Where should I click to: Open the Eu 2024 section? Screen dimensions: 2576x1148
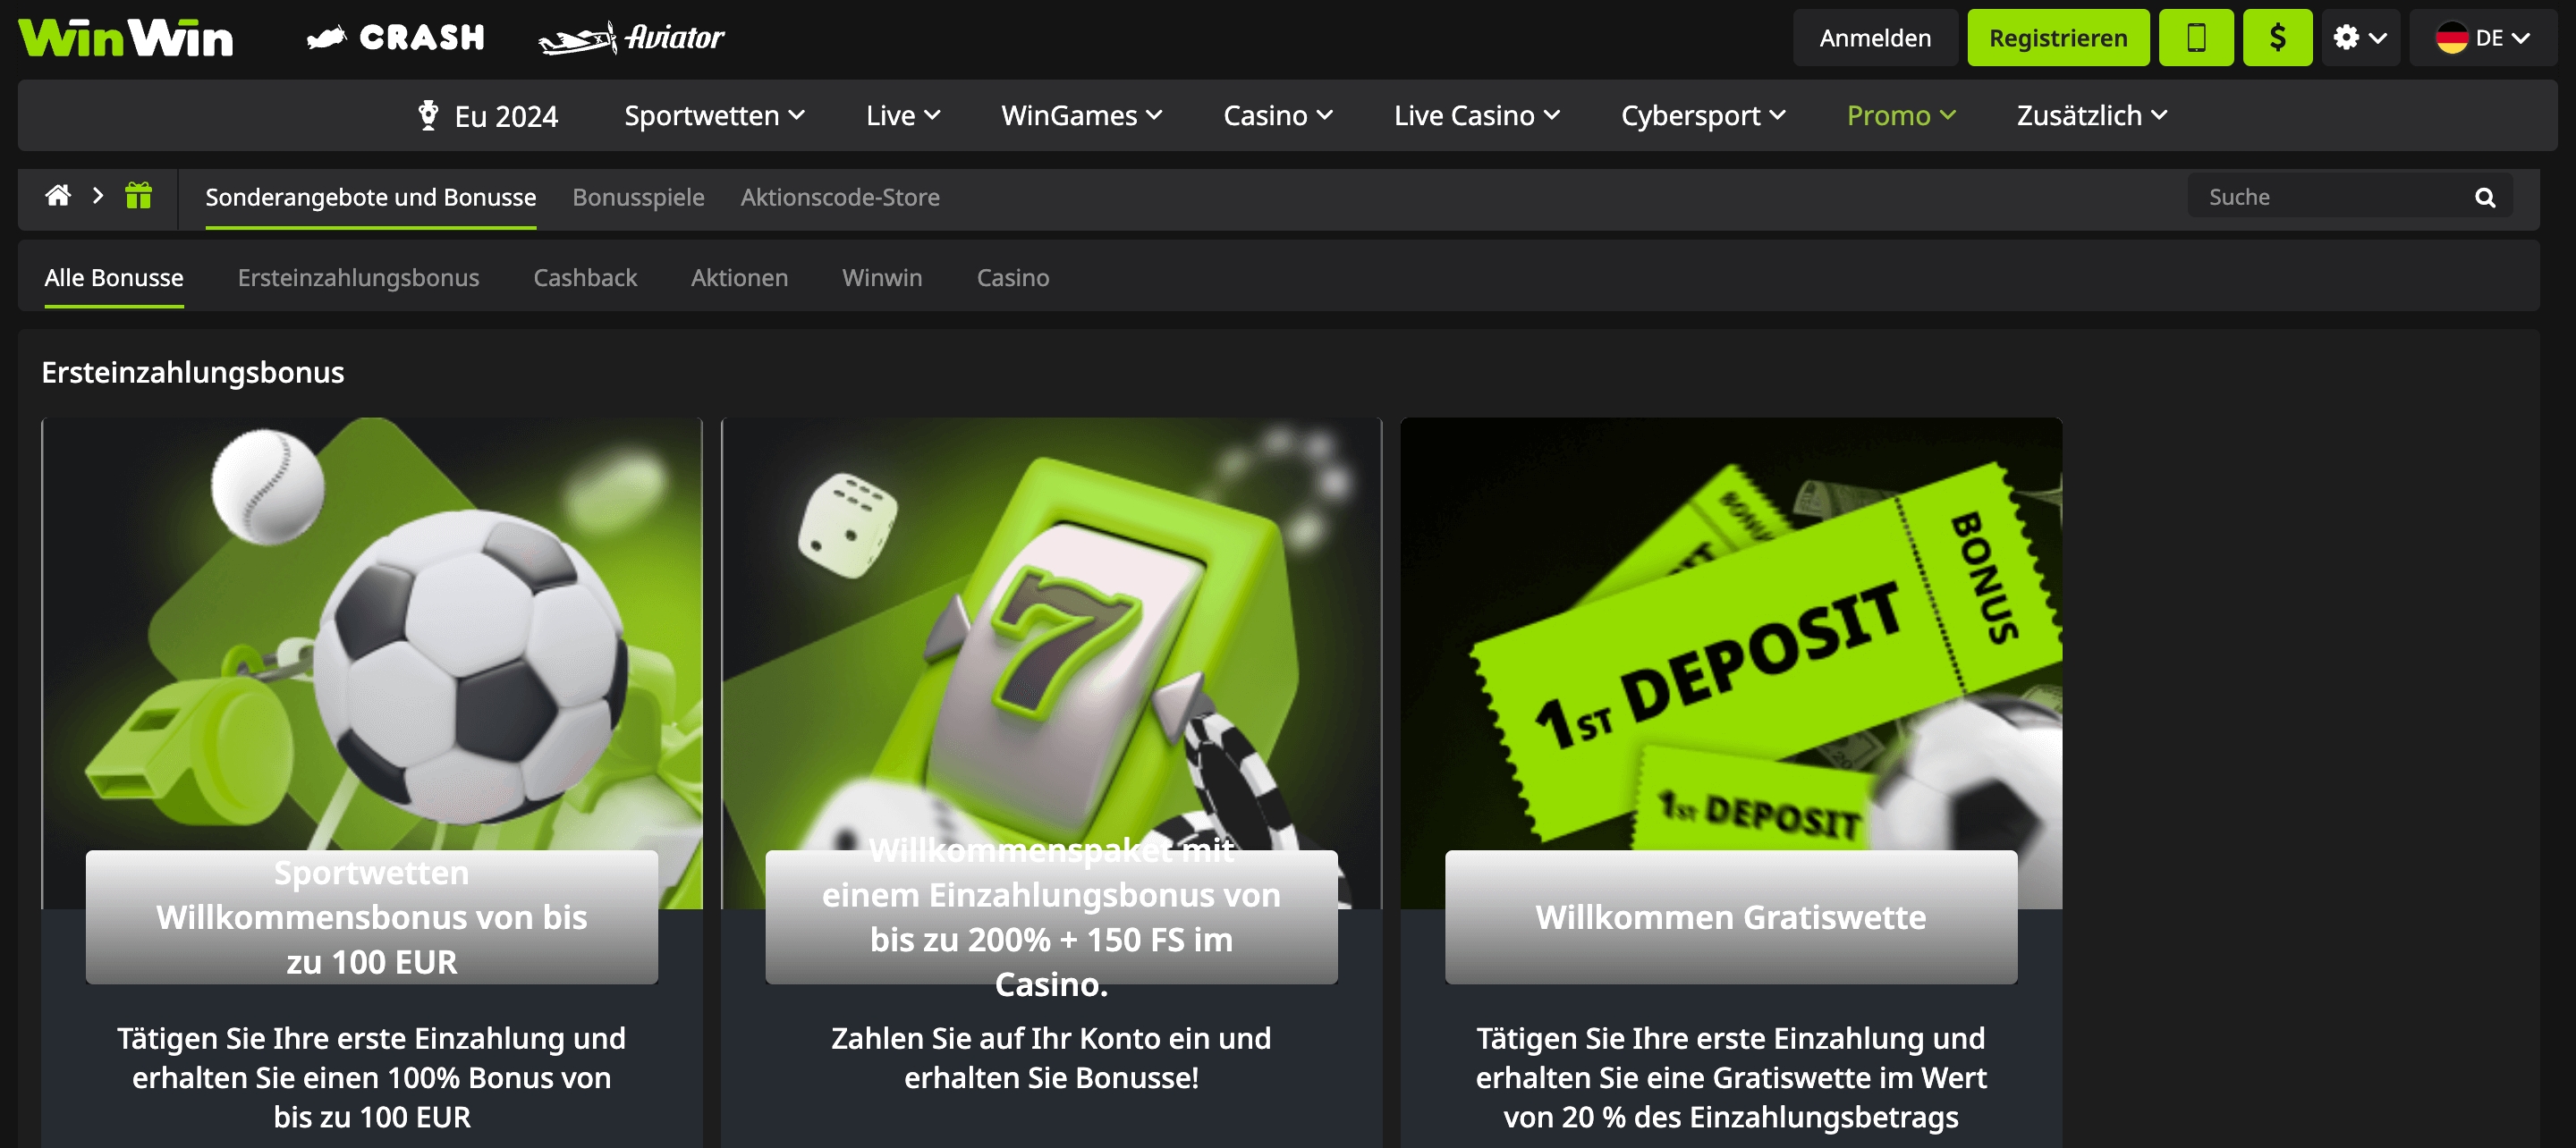click(488, 116)
